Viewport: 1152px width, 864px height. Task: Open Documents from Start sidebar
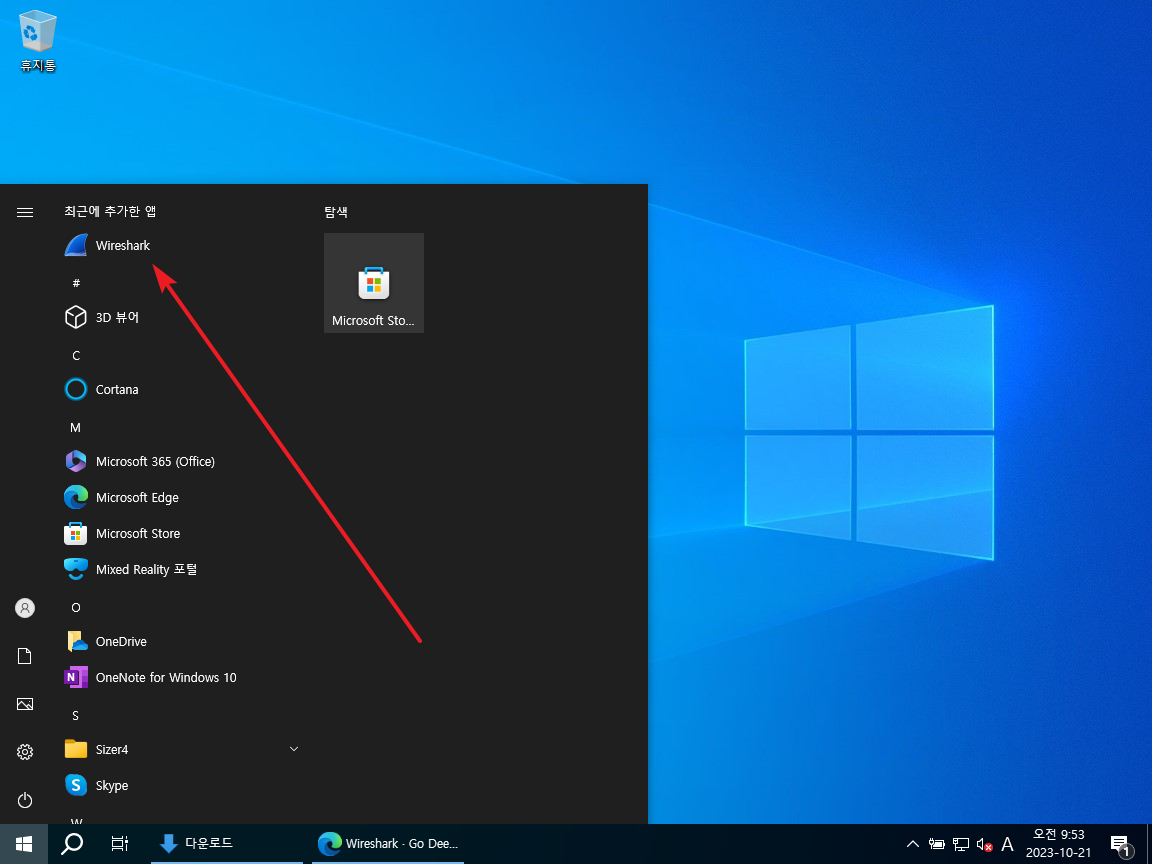(25, 656)
